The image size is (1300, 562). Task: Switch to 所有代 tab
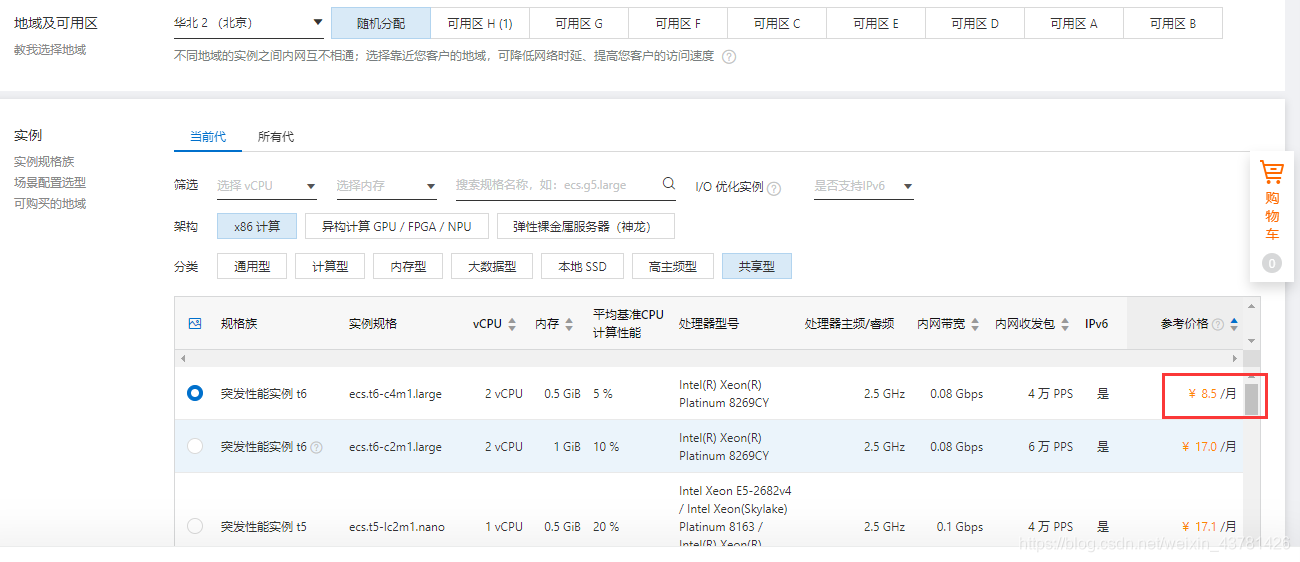276,137
